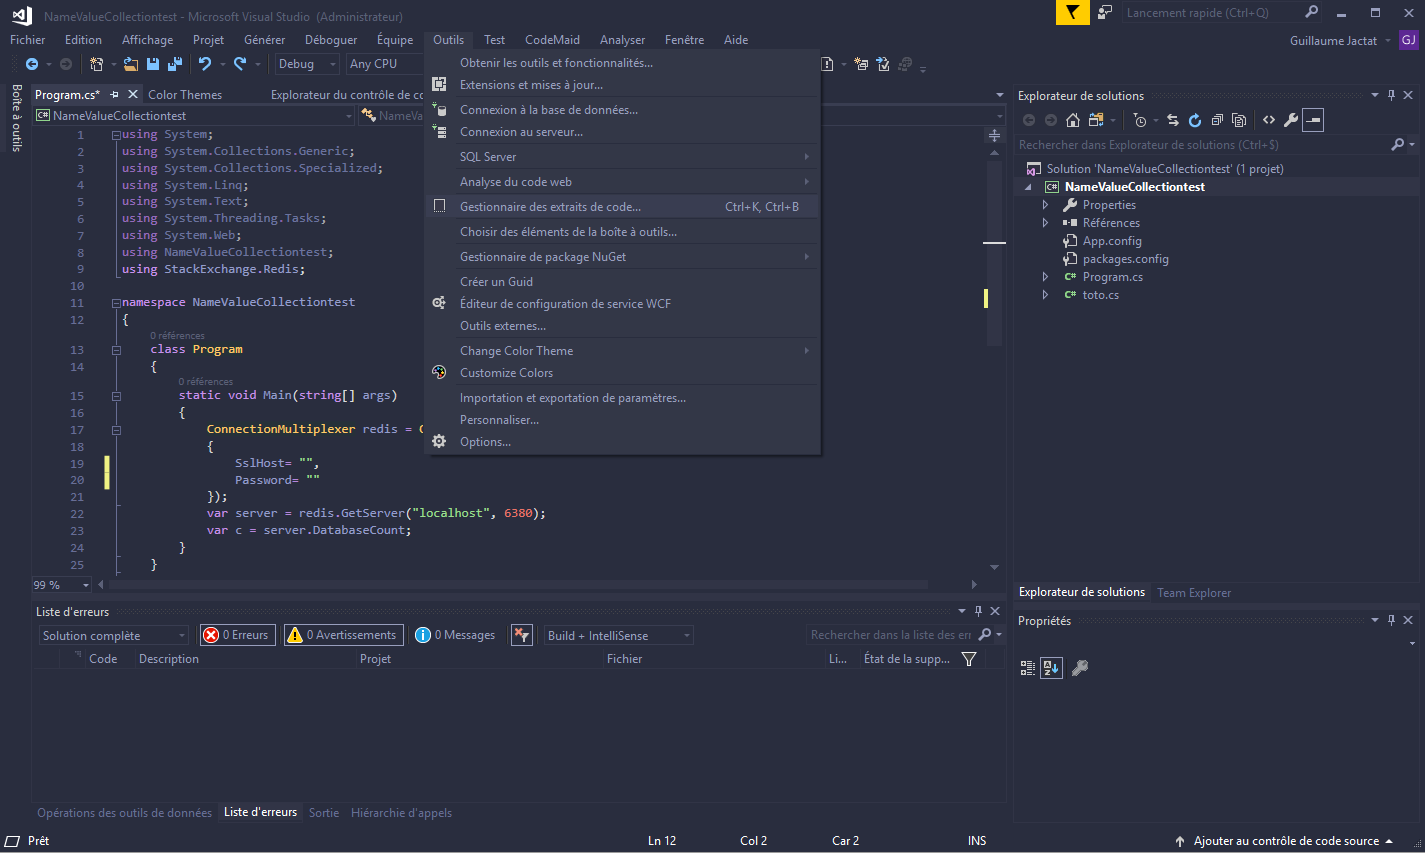Open Properties wrench icon in Solution Explorer toolbar

tap(1291, 120)
